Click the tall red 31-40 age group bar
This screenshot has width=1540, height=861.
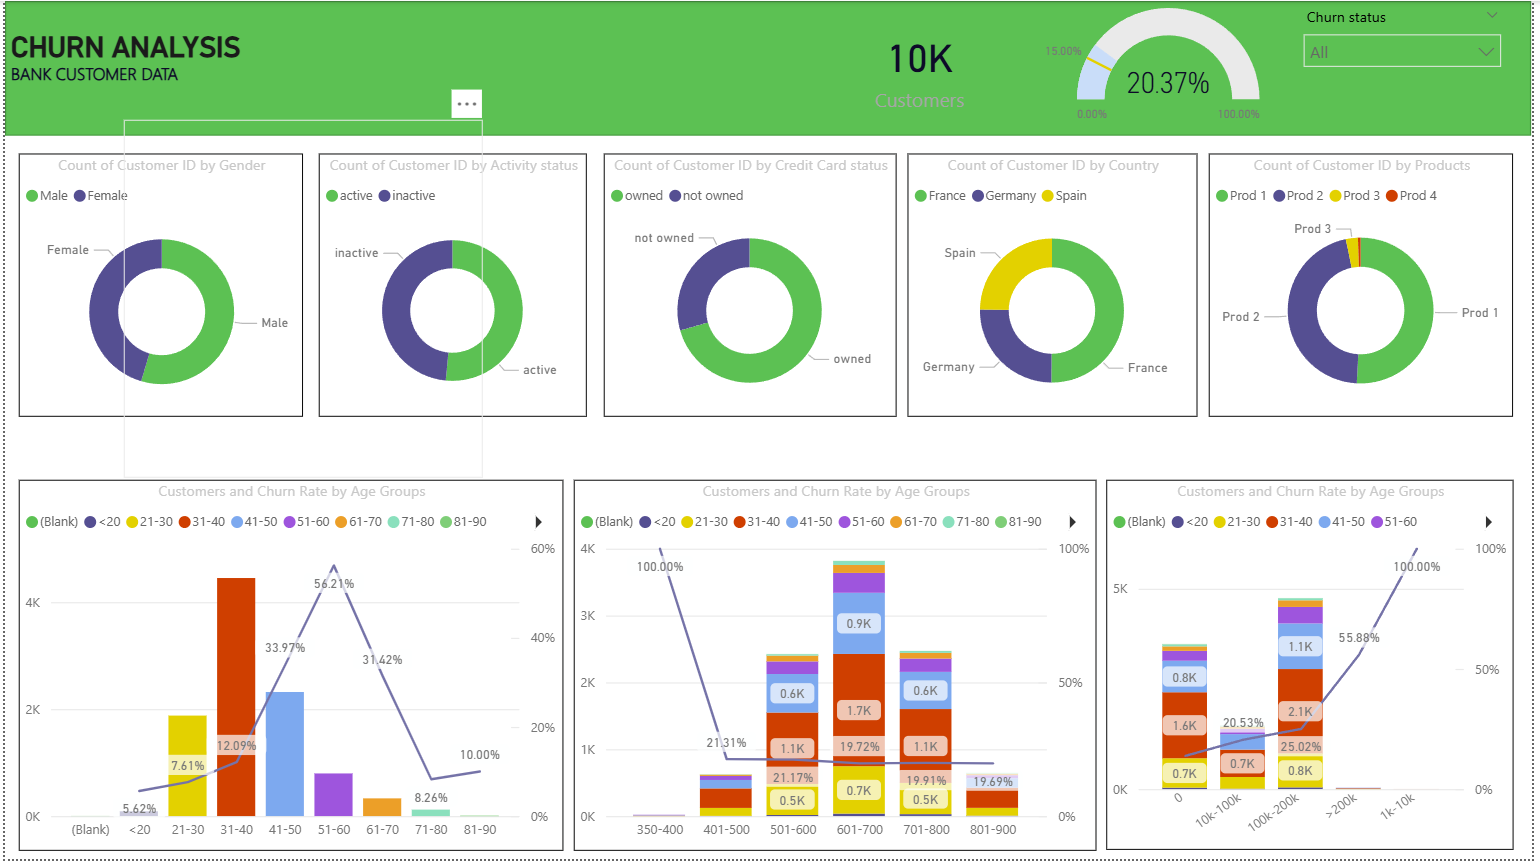(x=236, y=697)
